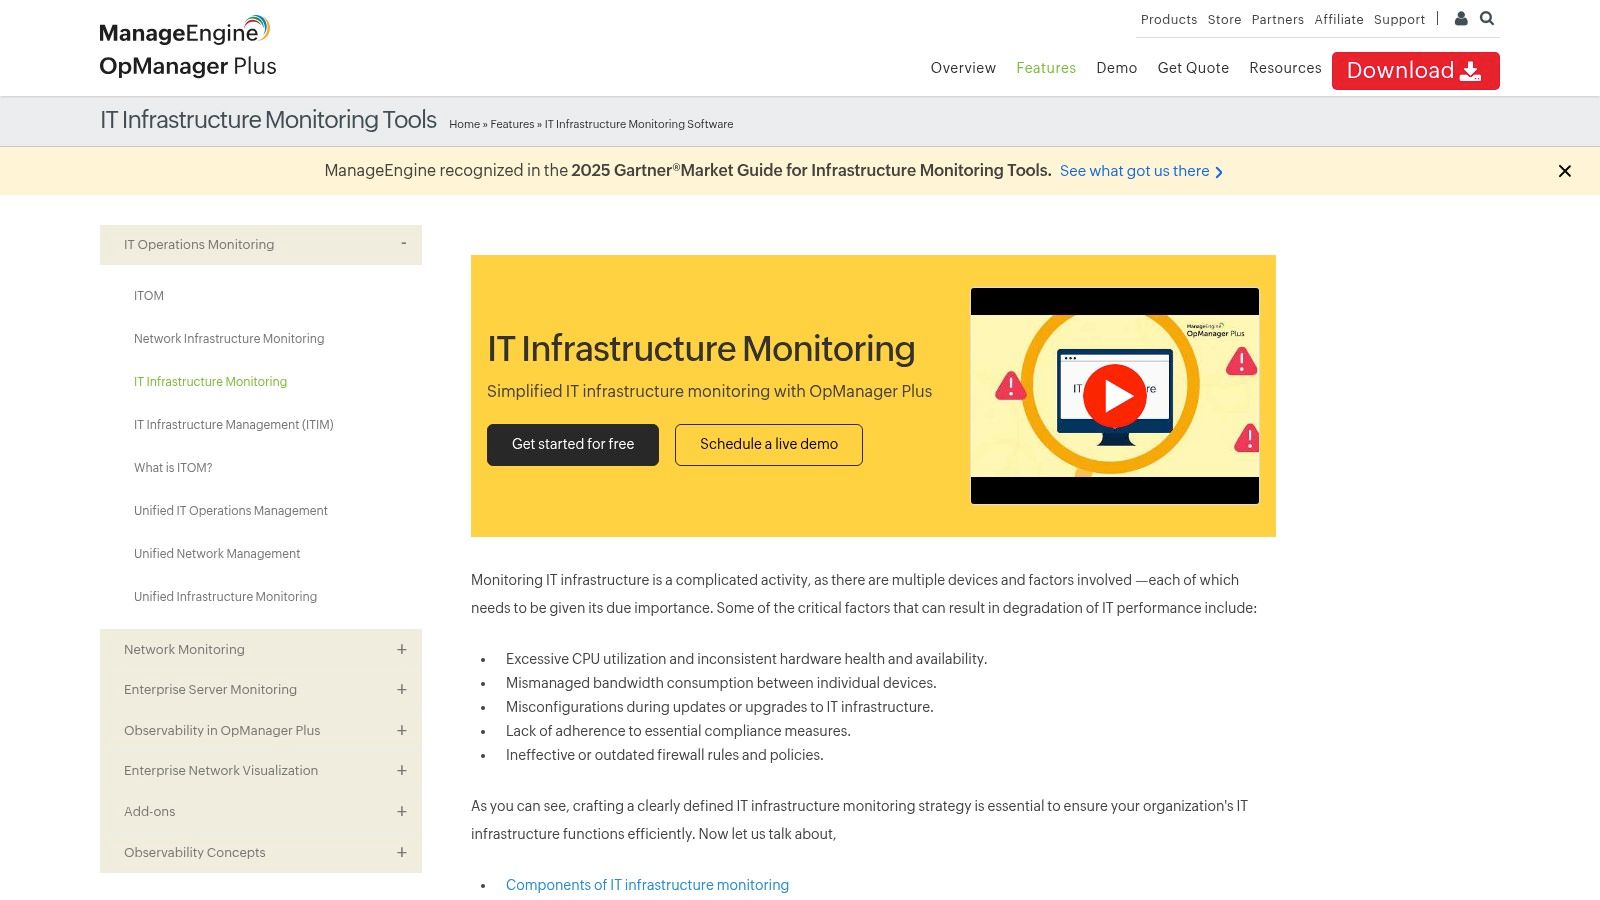
Task: Click the ManageEngine OpManager Plus logo
Action: click(188, 47)
